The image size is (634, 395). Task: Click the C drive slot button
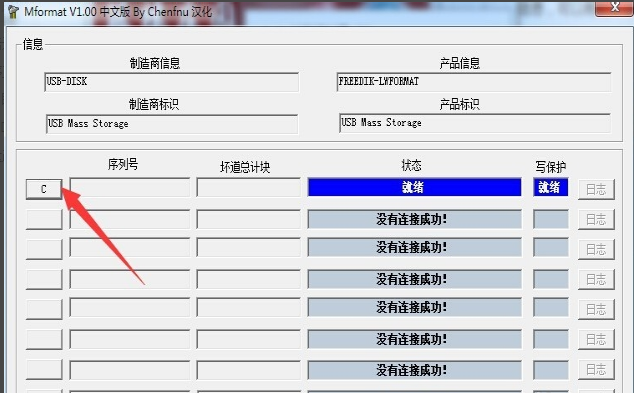(x=44, y=189)
